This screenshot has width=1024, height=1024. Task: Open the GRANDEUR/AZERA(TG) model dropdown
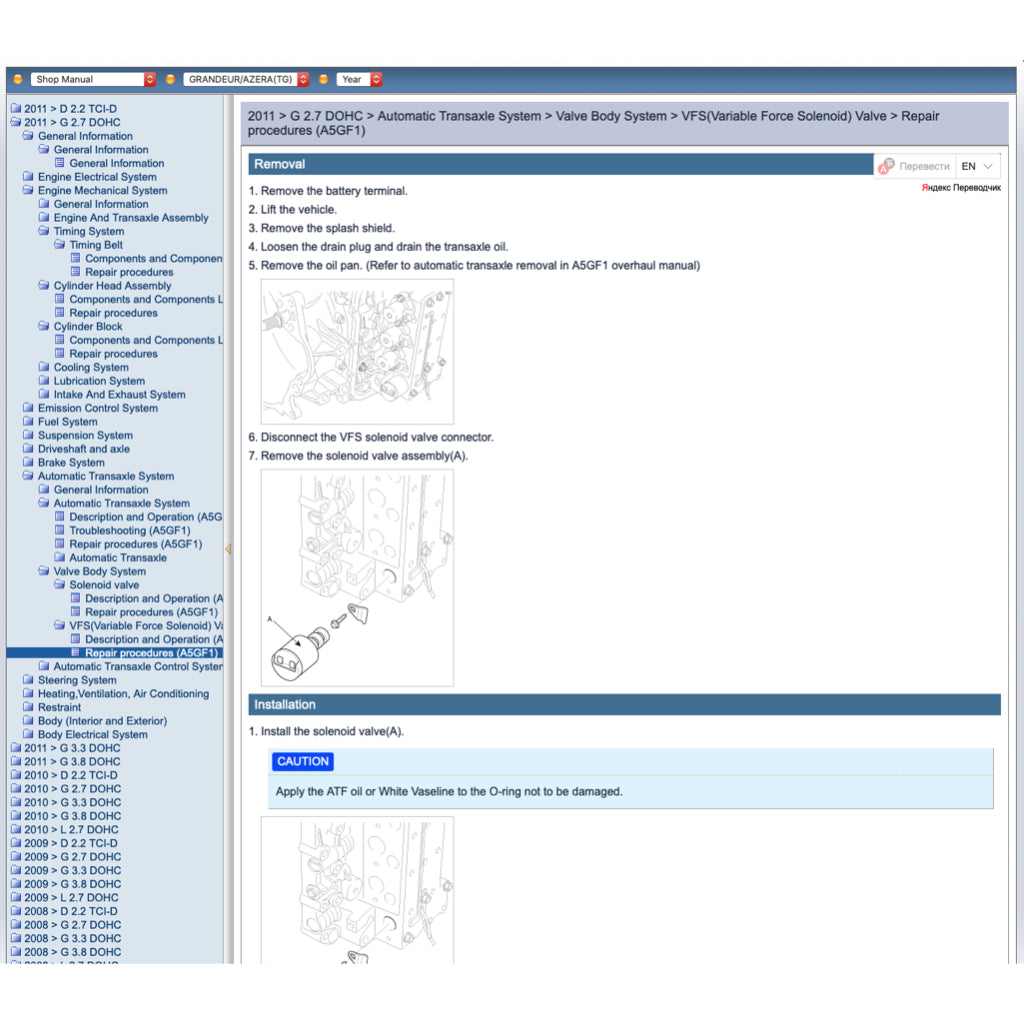pos(246,79)
